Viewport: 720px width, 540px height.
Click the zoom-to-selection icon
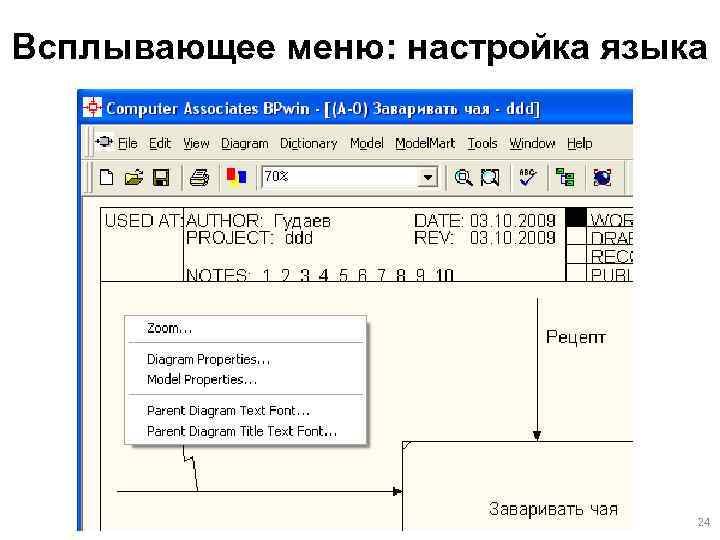(490, 177)
